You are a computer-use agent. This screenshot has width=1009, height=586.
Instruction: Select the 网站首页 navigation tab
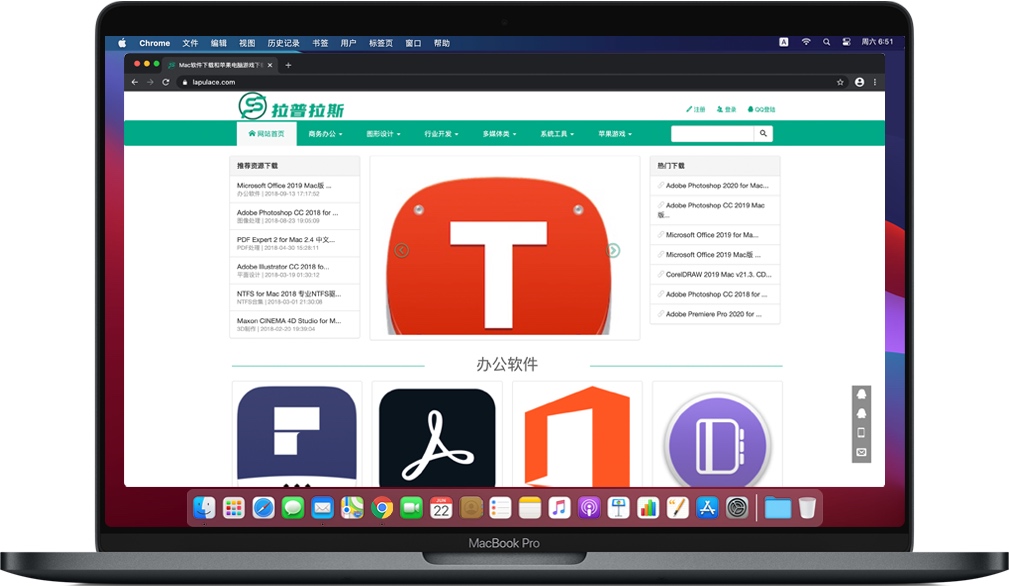pos(268,133)
